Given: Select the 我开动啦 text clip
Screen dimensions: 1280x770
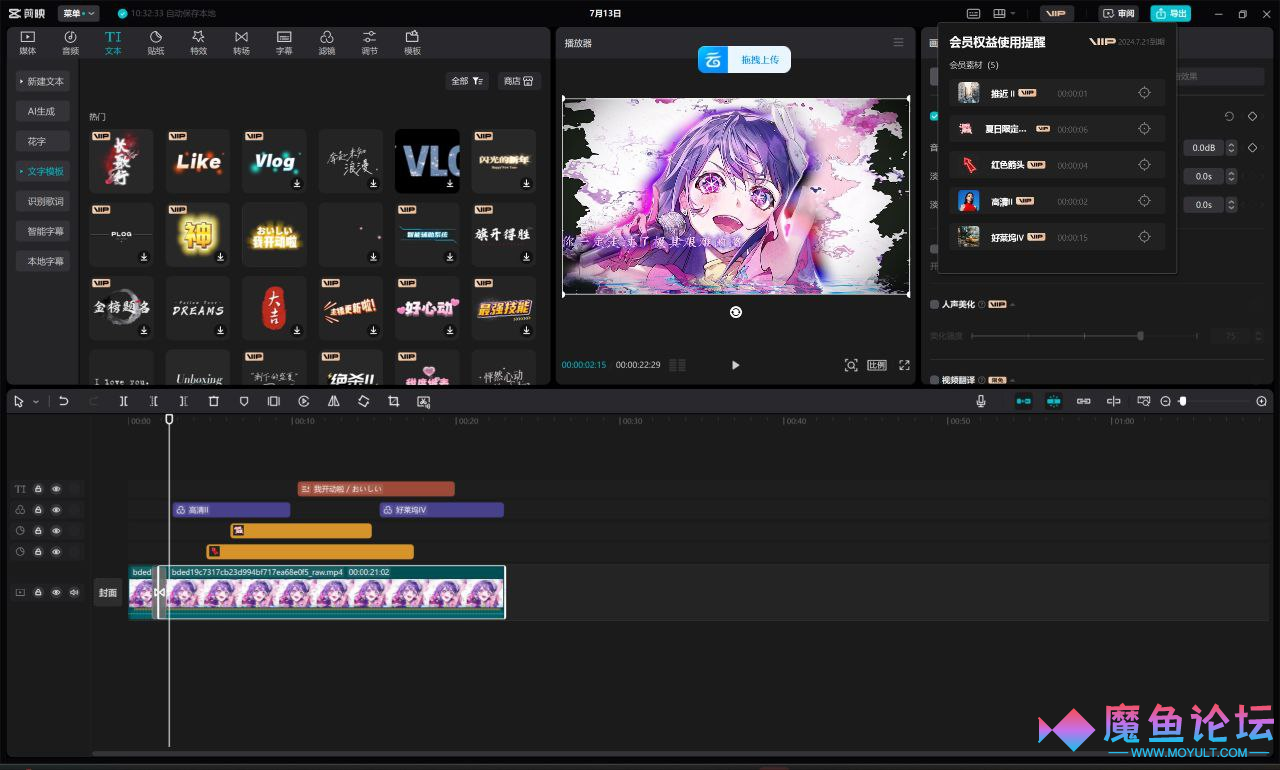Looking at the screenshot, I should [x=376, y=489].
